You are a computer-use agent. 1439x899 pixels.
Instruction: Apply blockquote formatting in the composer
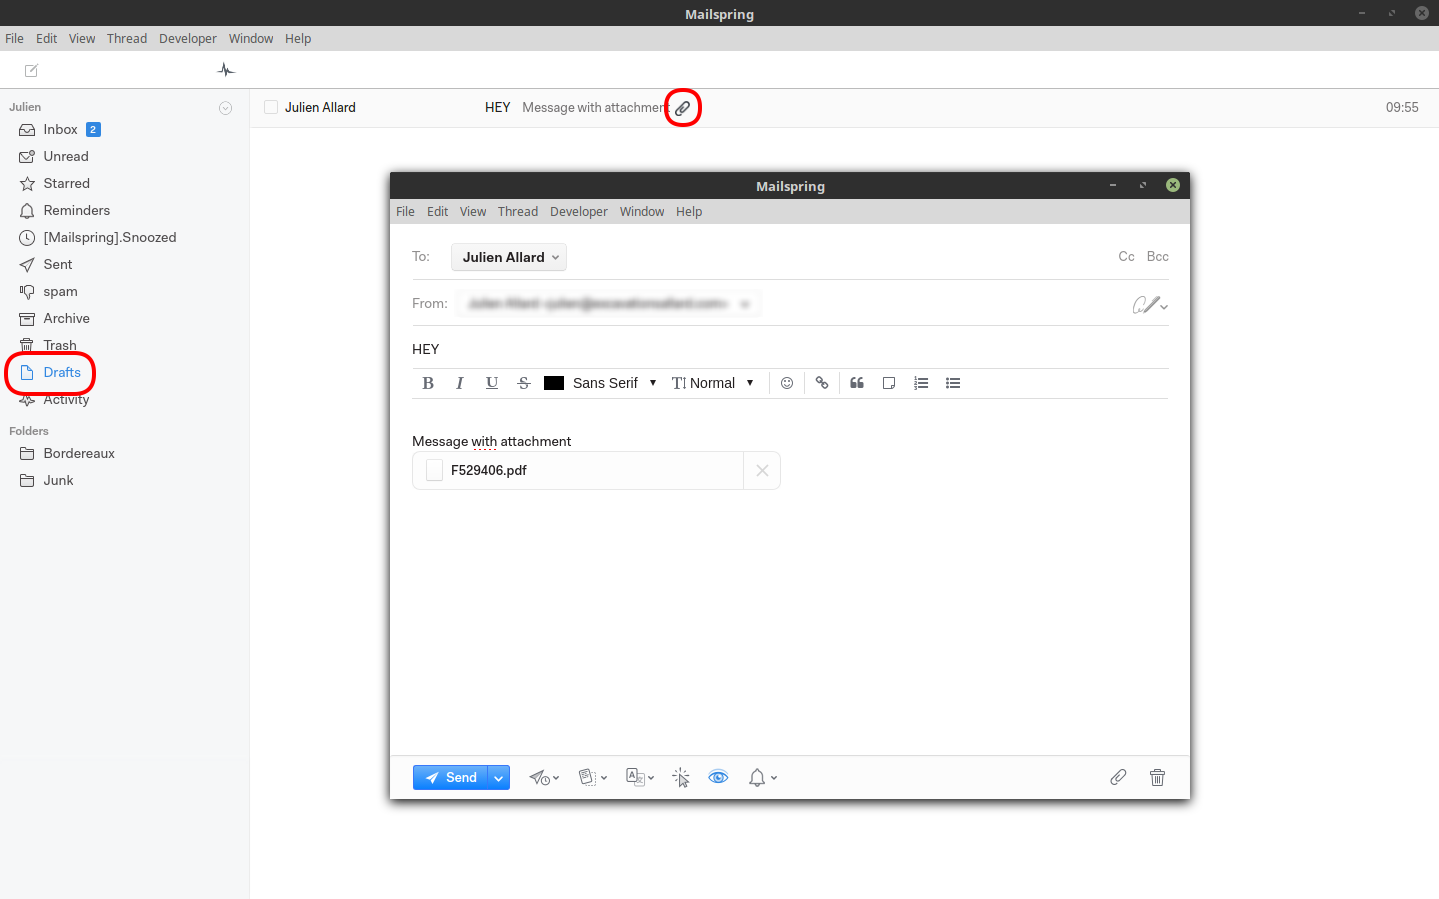856,383
